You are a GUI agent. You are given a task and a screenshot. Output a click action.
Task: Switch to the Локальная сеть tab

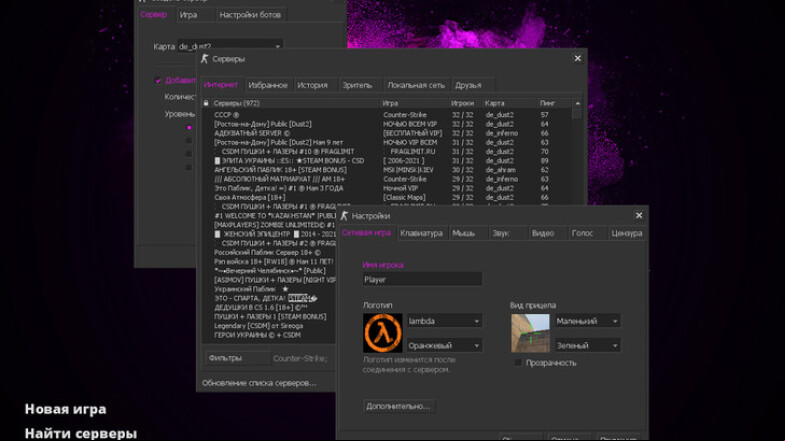(x=416, y=85)
